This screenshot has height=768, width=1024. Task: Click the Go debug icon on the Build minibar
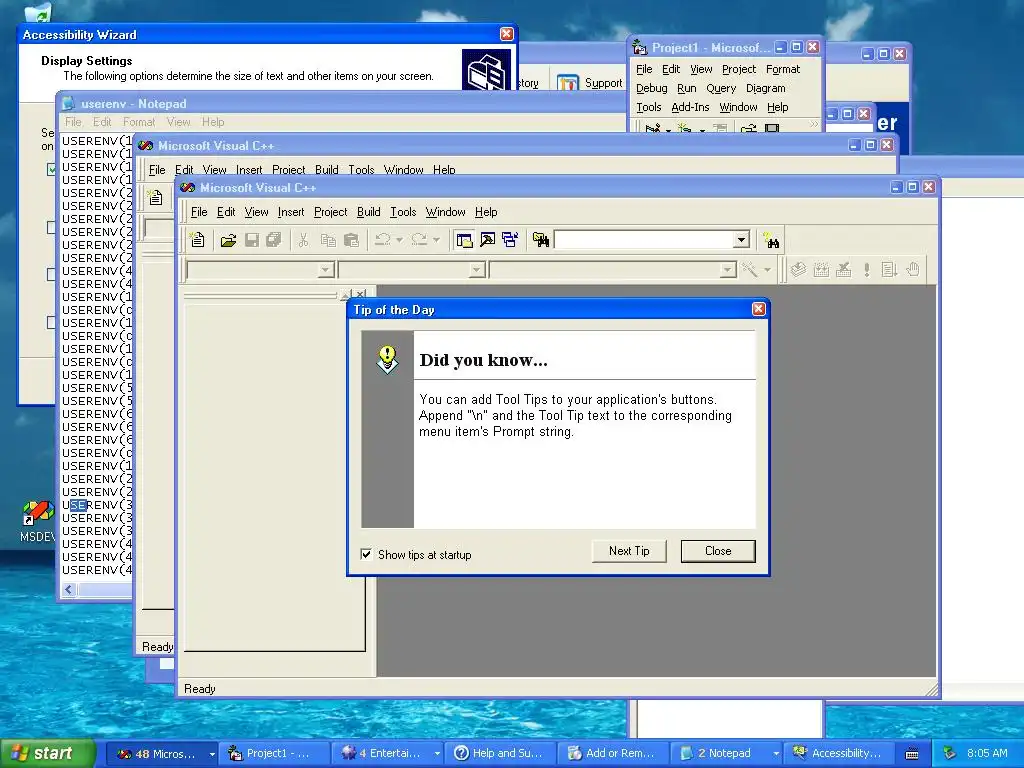point(889,269)
